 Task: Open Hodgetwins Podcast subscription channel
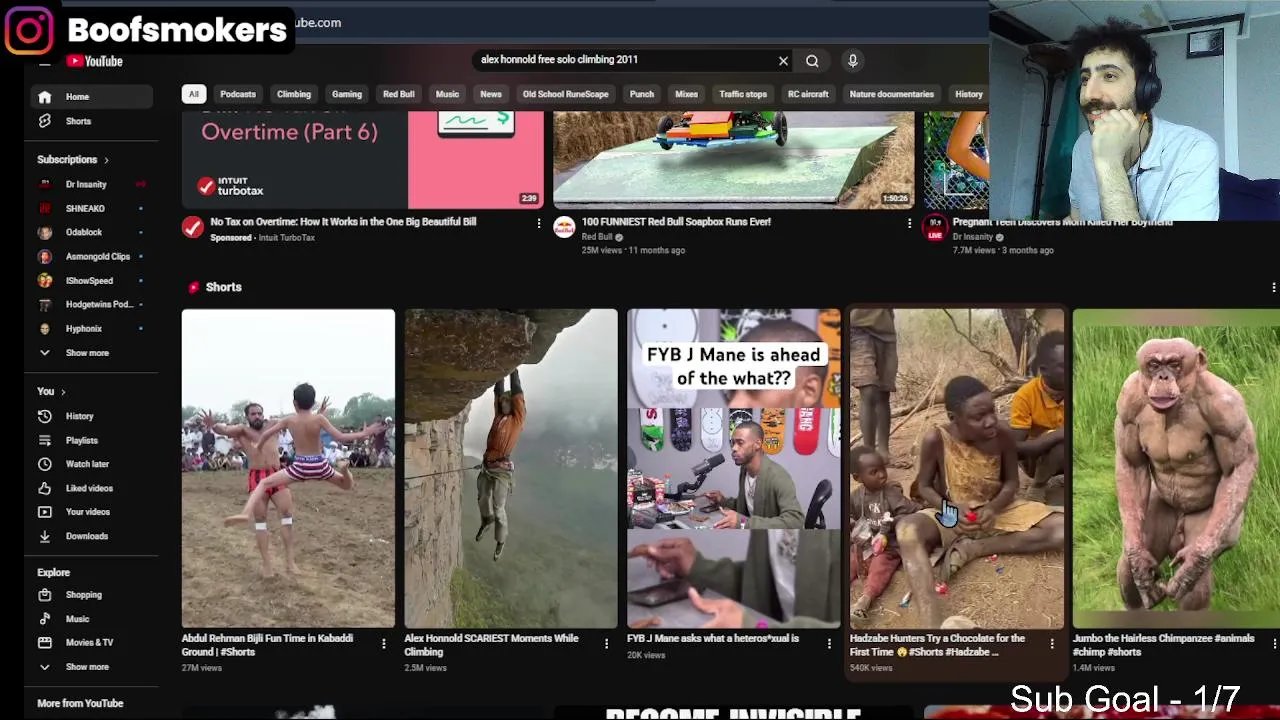(91, 304)
